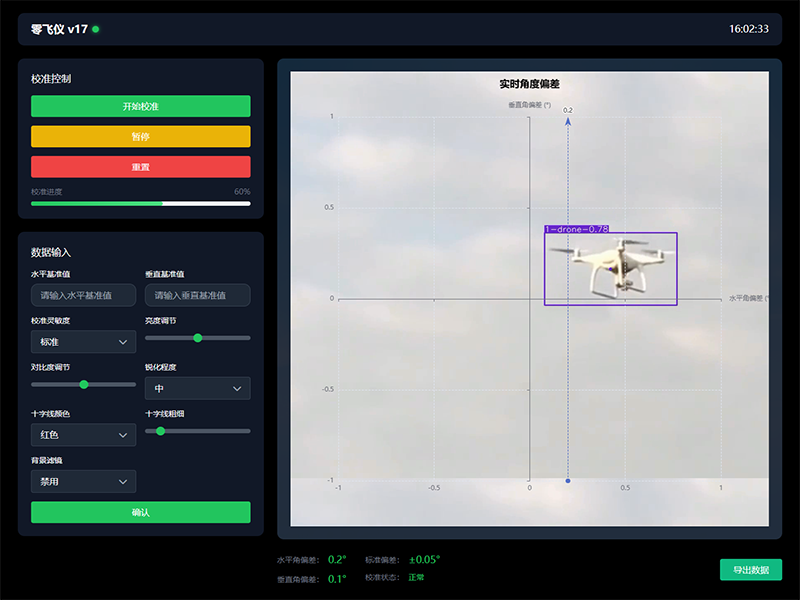Image resolution: width=800 pixels, height=600 pixels.
Task: Reset calibration using the red 重置 button
Action: [141, 167]
